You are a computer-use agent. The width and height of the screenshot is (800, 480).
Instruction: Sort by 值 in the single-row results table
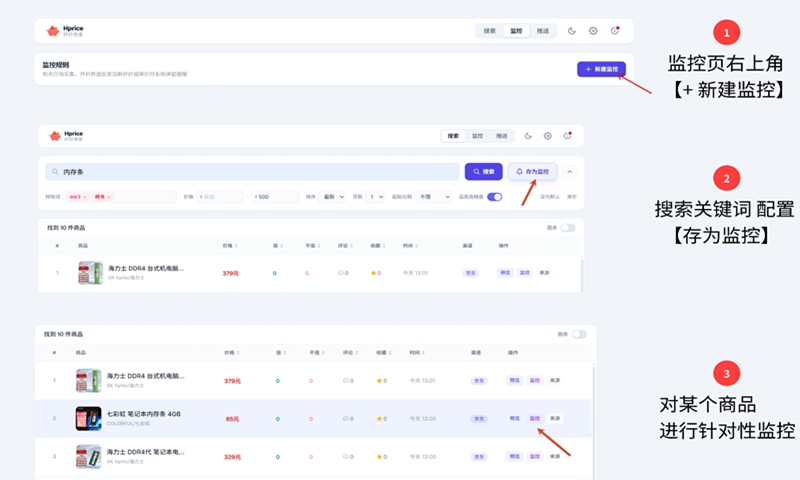point(278,246)
